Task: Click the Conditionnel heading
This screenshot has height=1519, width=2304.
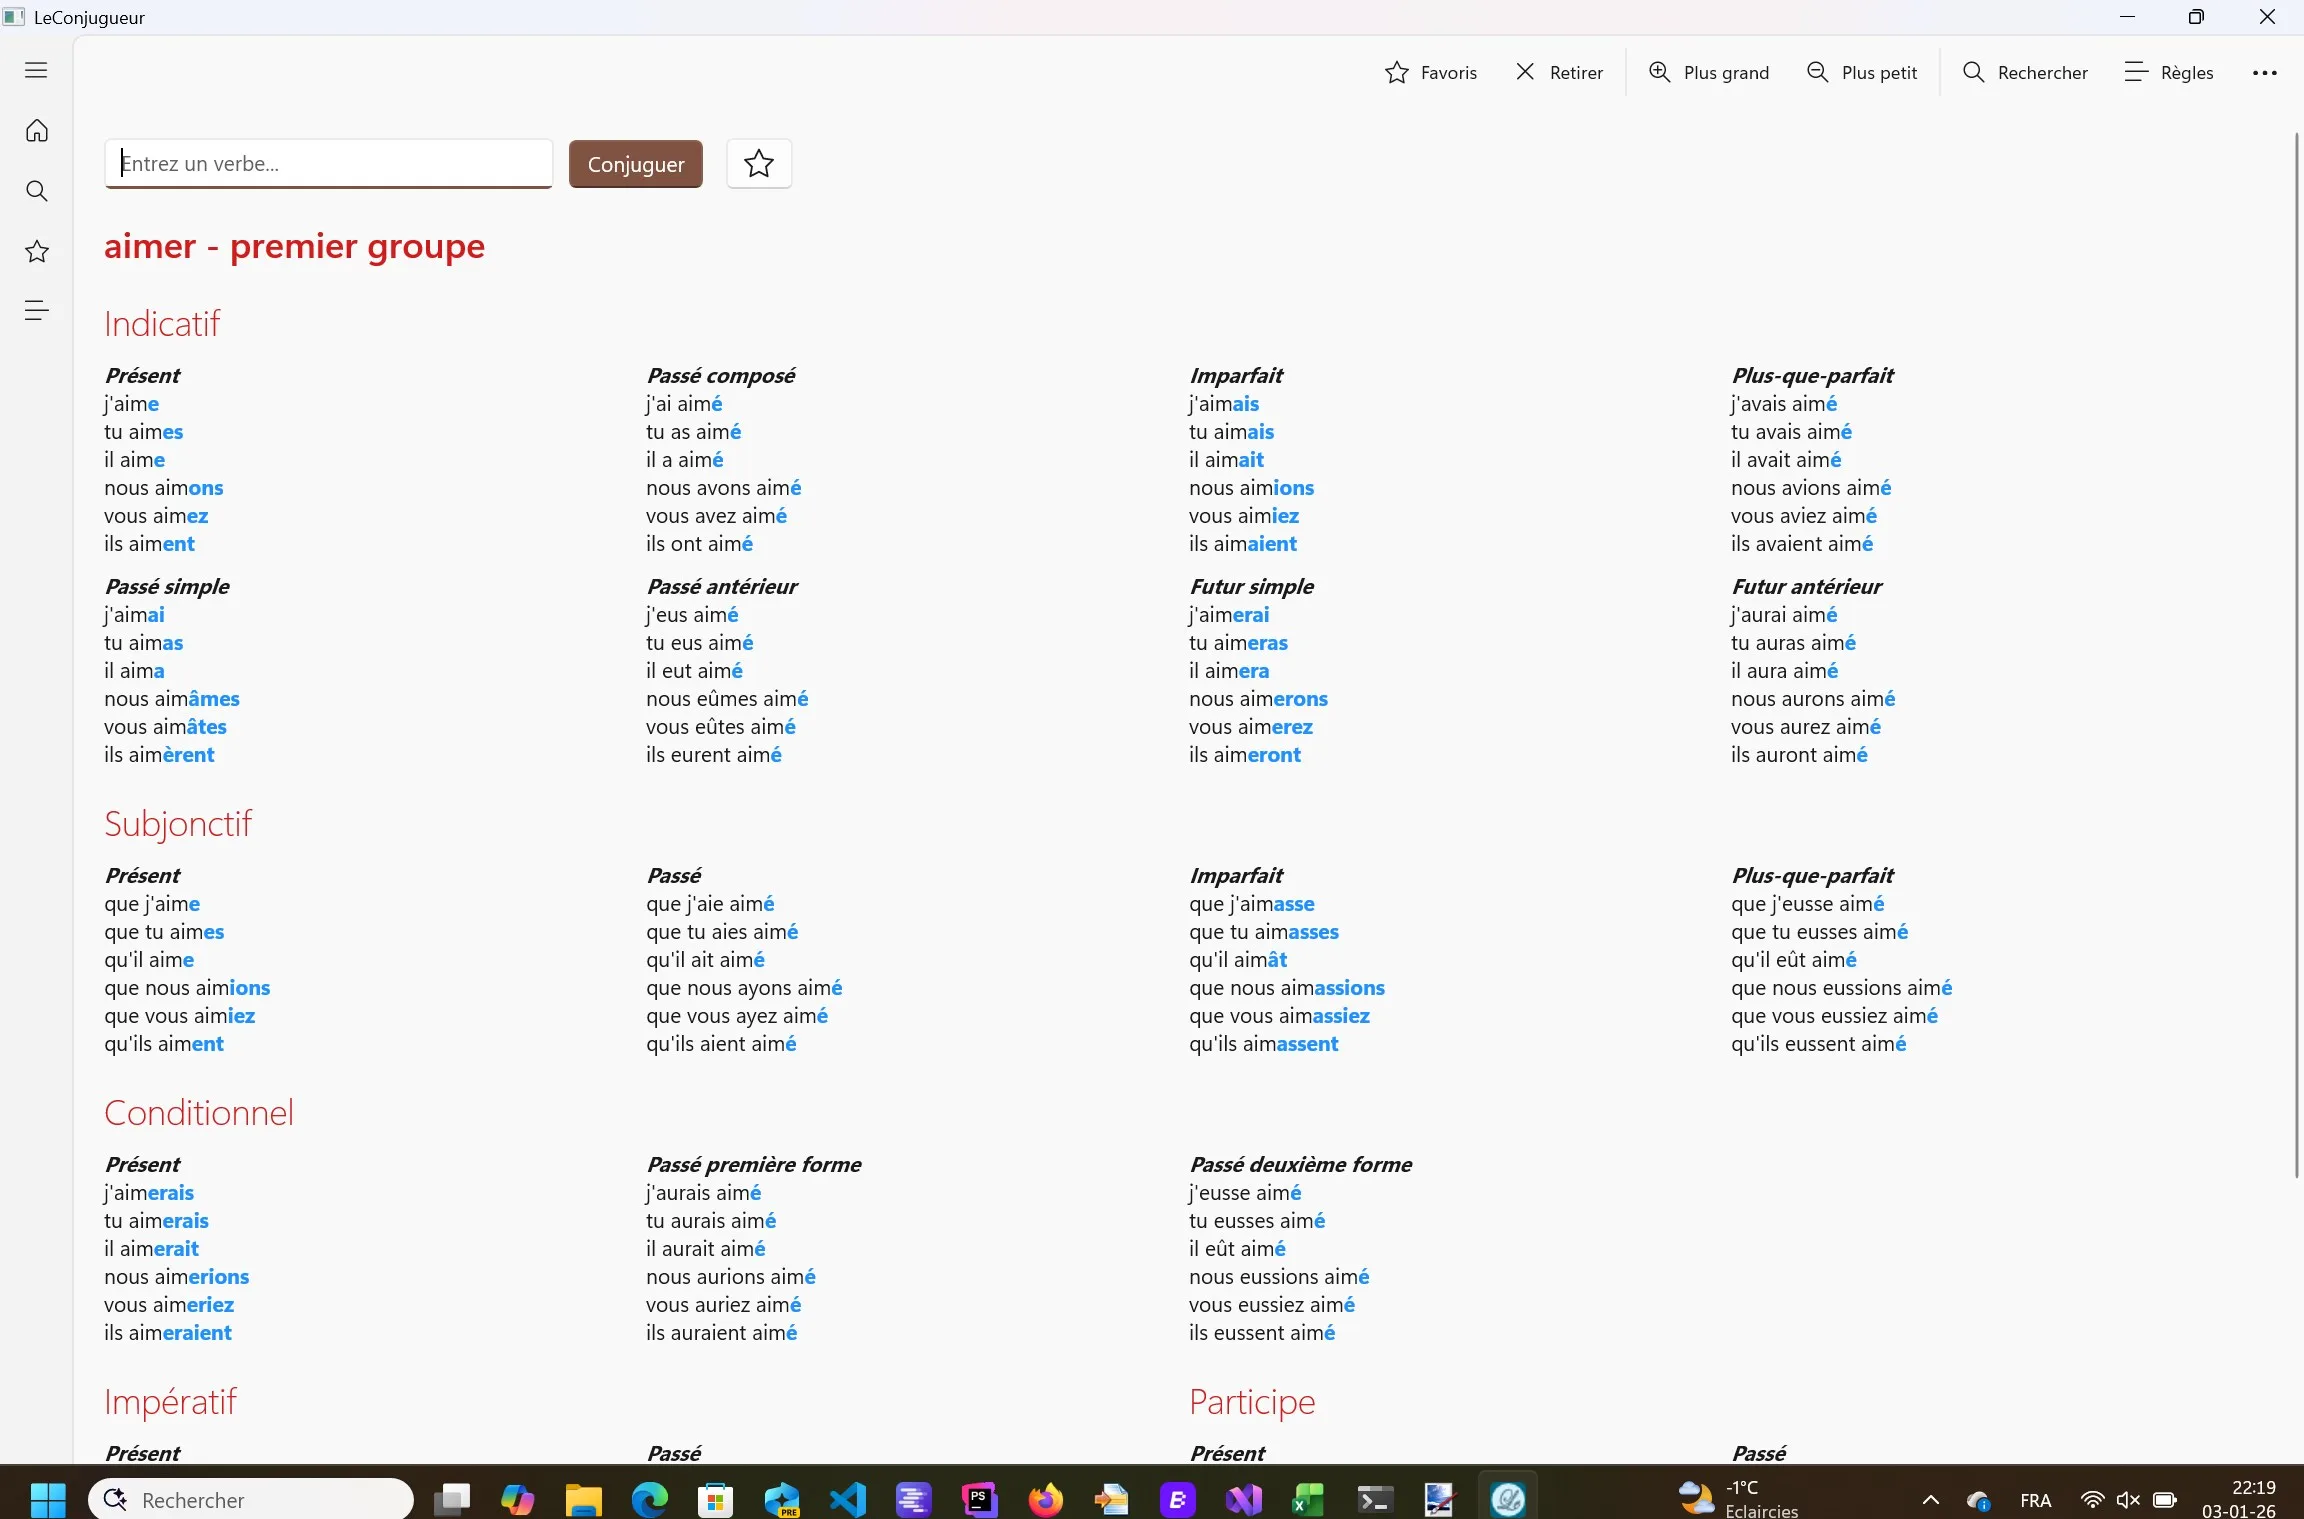Action: tap(199, 1112)
